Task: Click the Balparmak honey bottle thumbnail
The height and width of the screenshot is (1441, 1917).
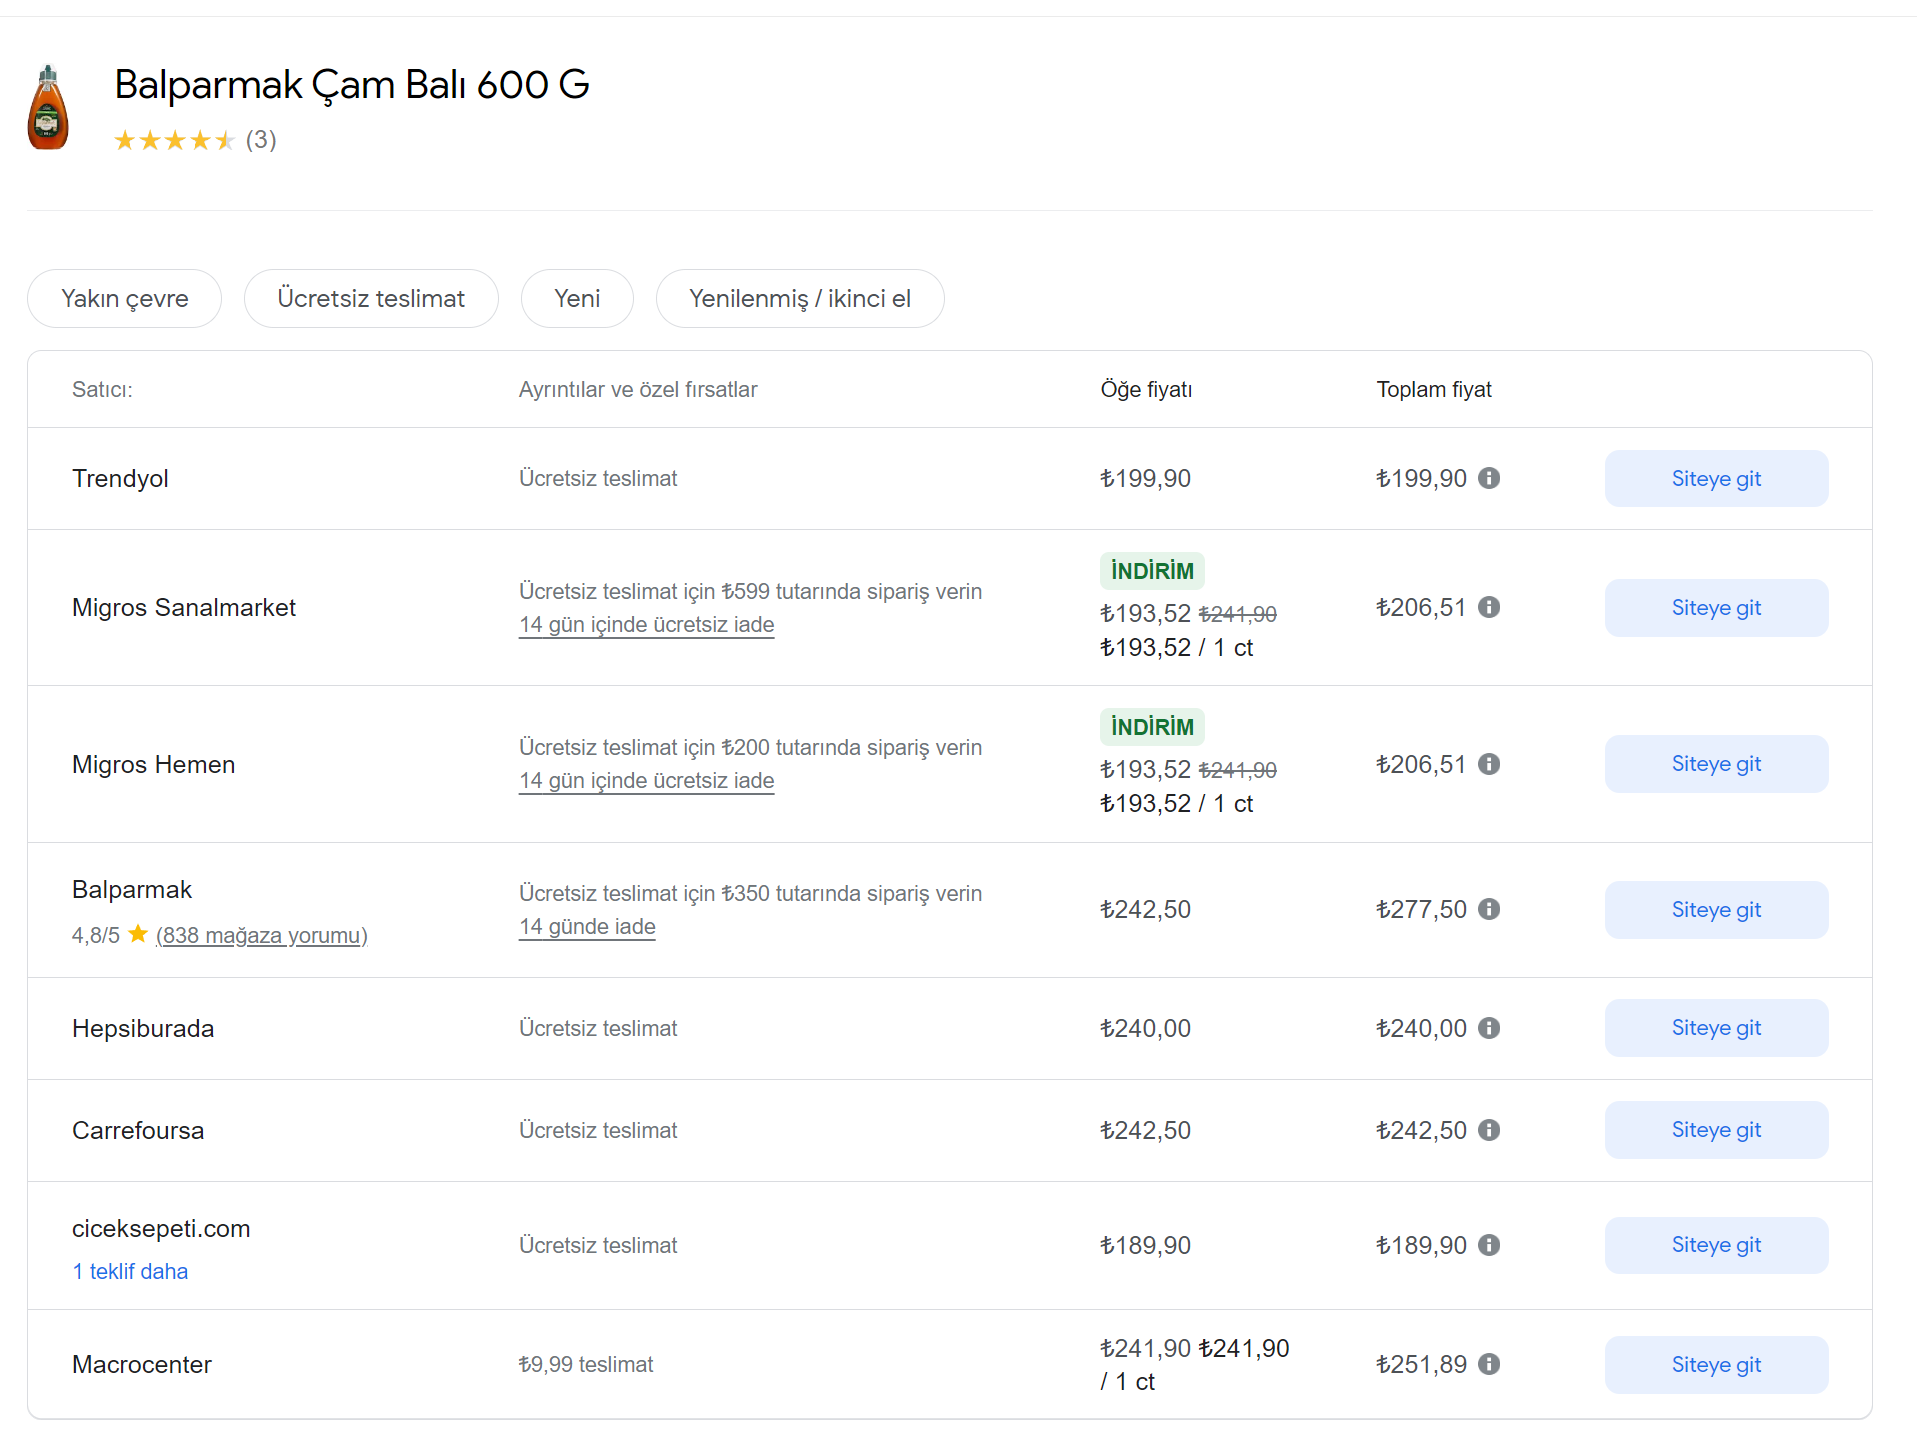Action: (48, 108)
